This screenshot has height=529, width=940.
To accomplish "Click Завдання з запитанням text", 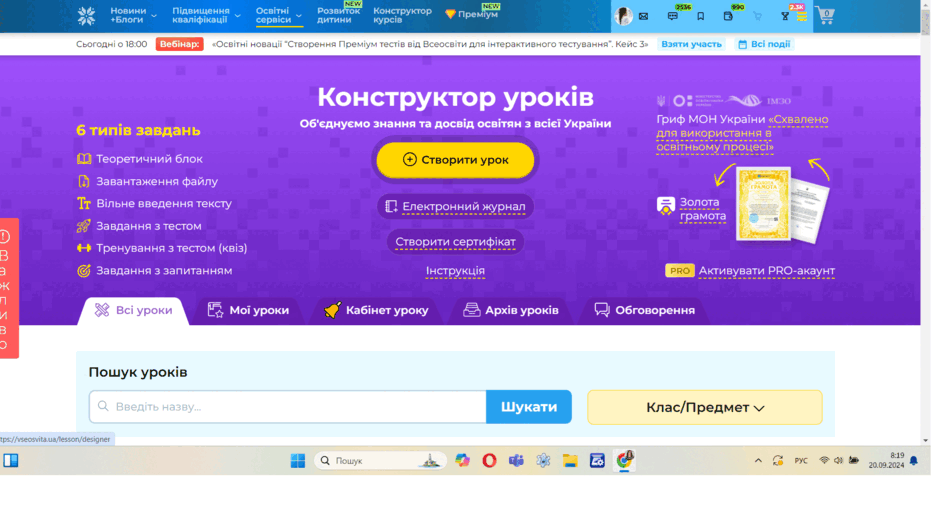I will click(x=164, y=270).
